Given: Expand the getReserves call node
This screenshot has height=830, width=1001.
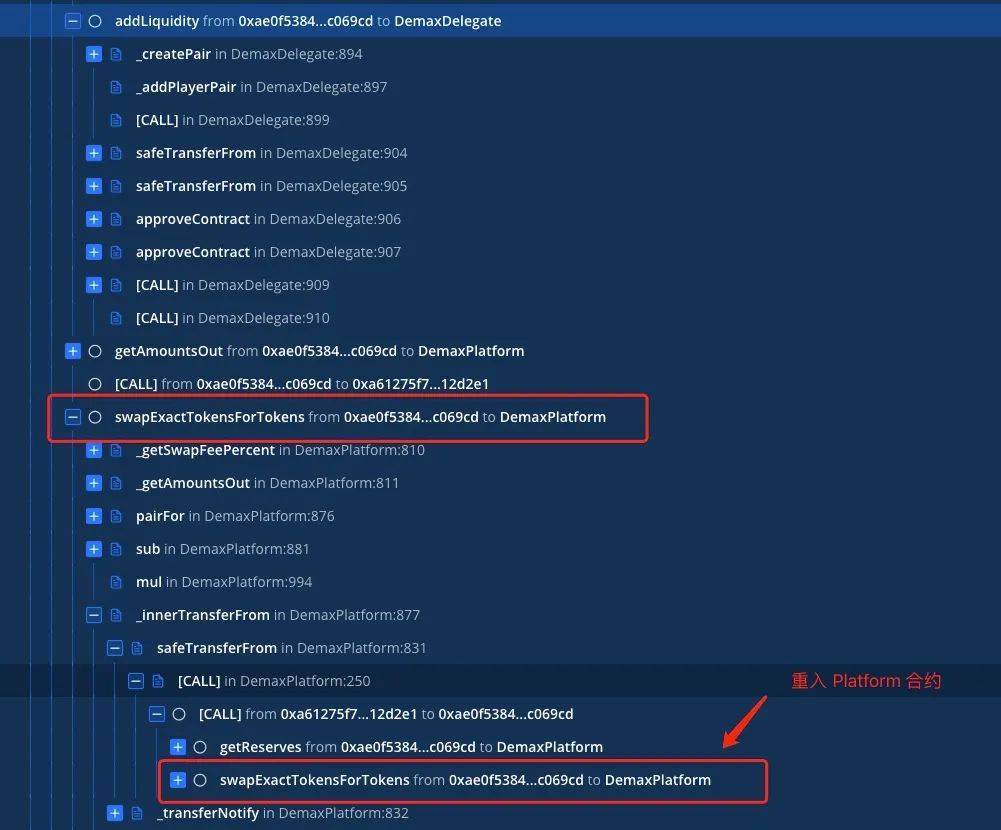Looking at the screenshot, I should point(177,747).
